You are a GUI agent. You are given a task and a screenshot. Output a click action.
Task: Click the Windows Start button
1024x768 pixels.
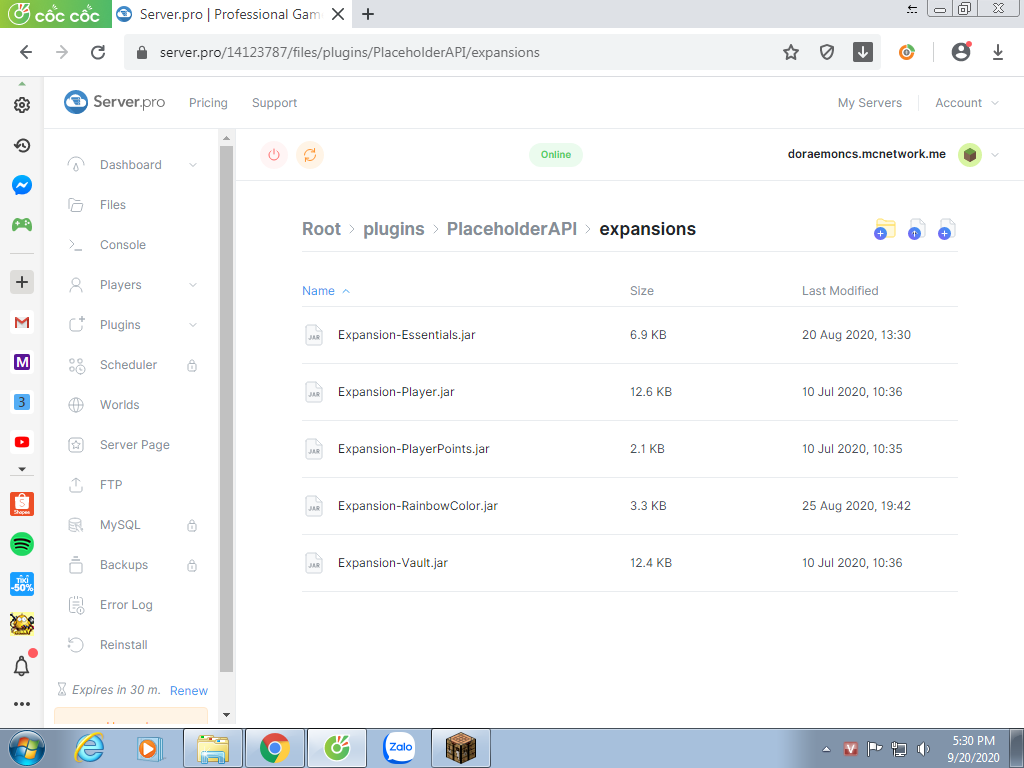point(27,748)
